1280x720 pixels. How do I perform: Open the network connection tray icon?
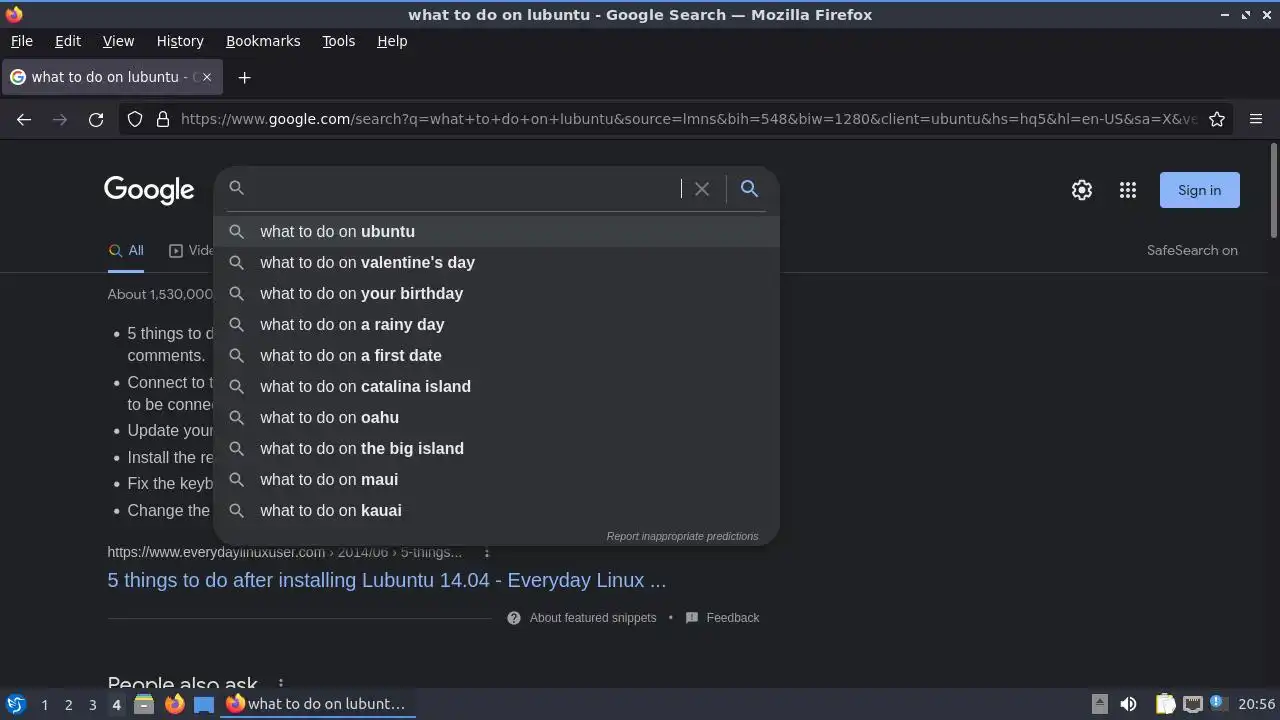[x=1192, y=704]
